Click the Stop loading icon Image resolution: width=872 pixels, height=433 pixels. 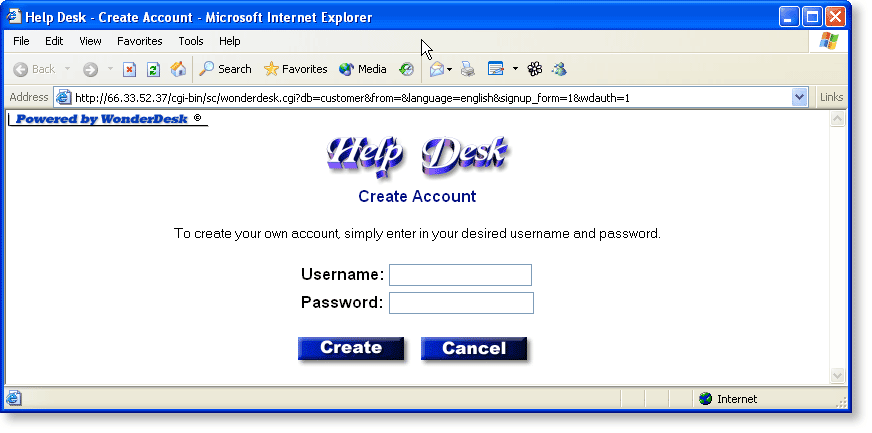130,69
